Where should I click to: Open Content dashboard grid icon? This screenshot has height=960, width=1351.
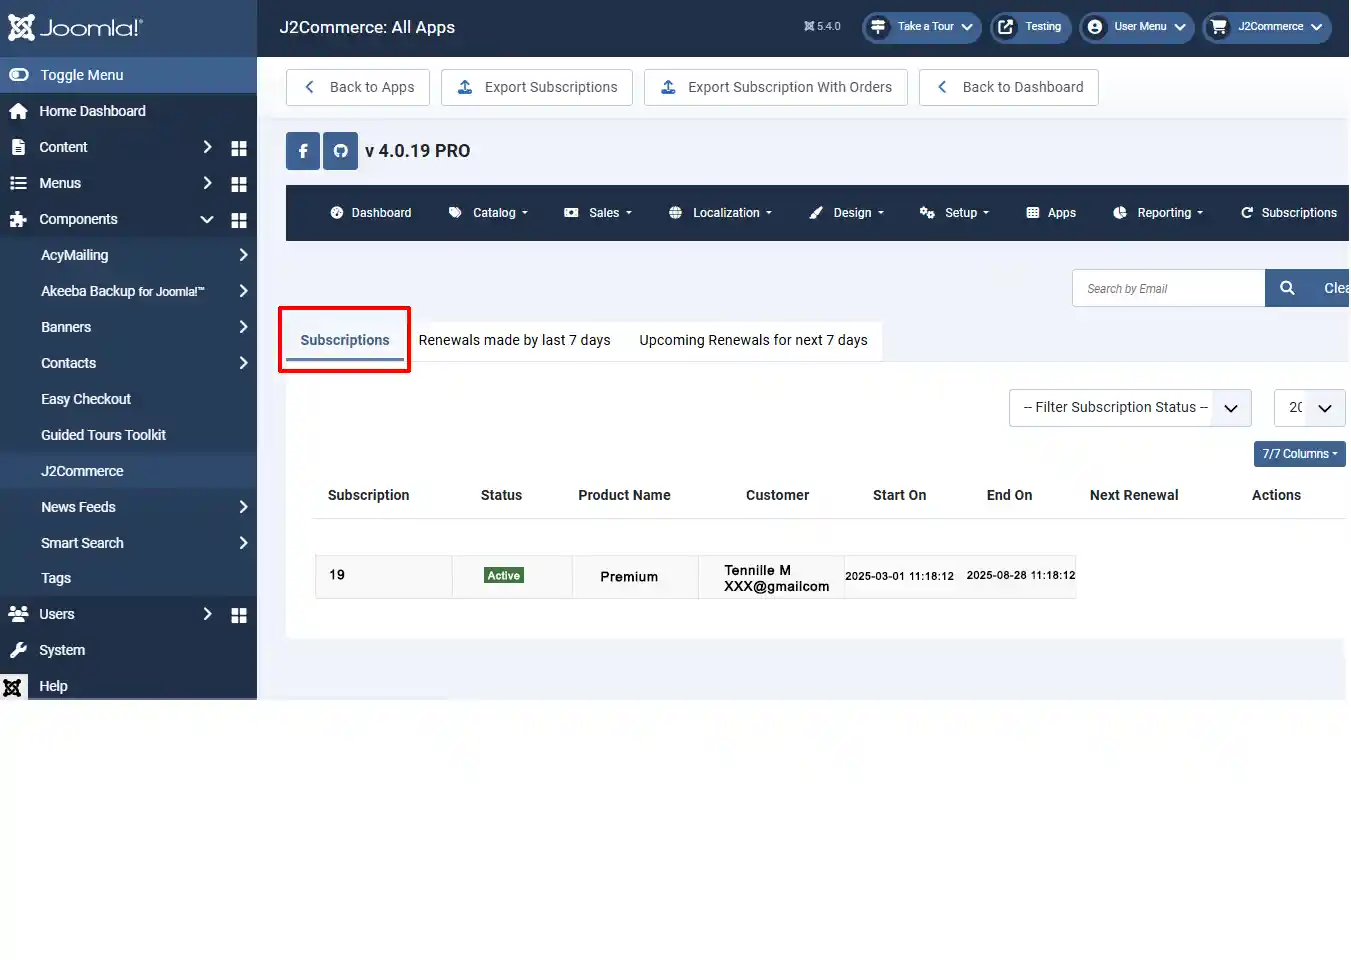pos(239,148)
